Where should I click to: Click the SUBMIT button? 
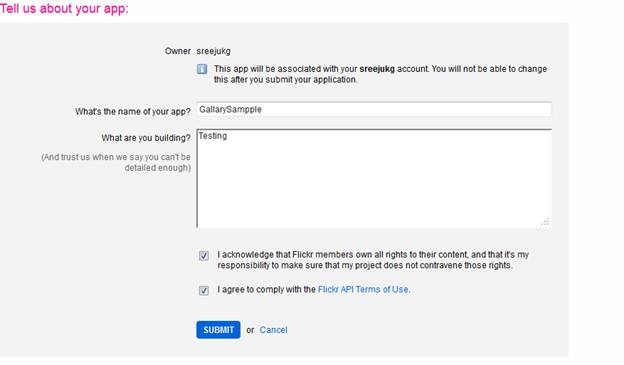(218, 330)
